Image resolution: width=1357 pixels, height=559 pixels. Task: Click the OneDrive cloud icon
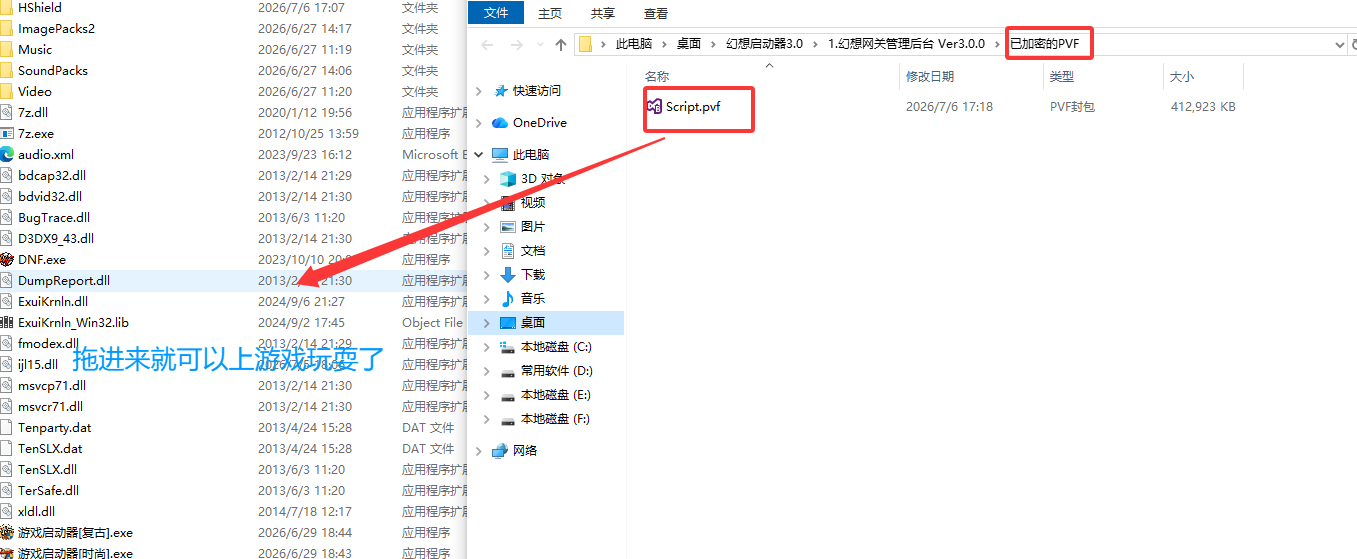point(500,123)
